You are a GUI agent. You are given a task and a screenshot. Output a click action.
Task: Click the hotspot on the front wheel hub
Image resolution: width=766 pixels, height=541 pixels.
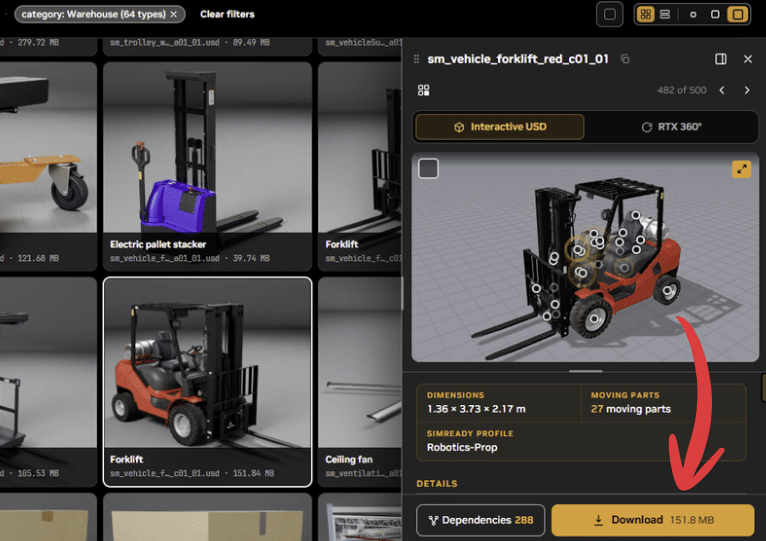594,319
